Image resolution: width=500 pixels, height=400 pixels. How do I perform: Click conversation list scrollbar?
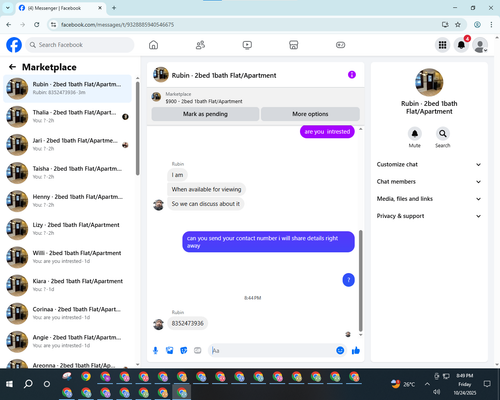137,128
